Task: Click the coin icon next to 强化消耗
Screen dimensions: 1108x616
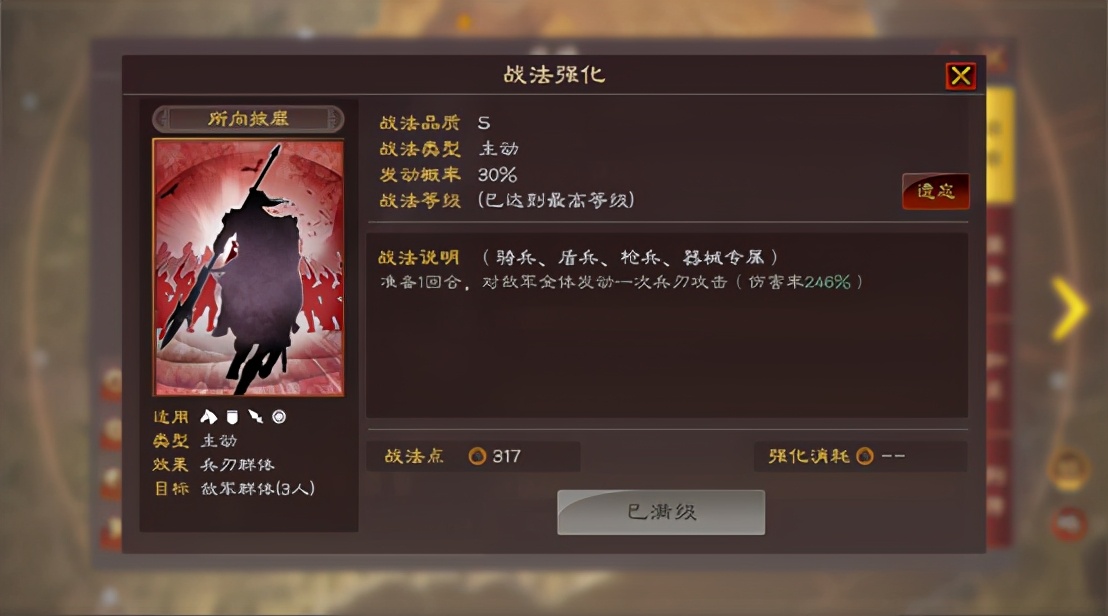Action: (x=864, y=456)
